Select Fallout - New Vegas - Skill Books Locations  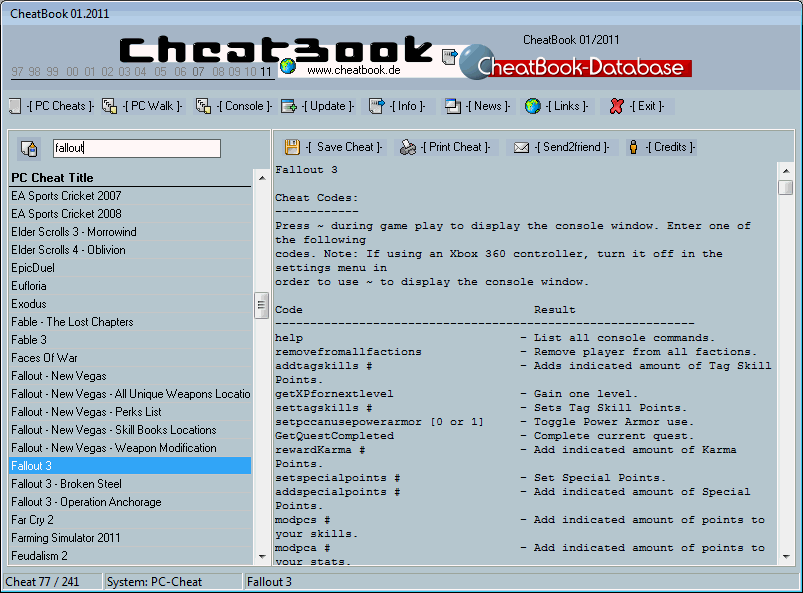[x=131, y=430]
